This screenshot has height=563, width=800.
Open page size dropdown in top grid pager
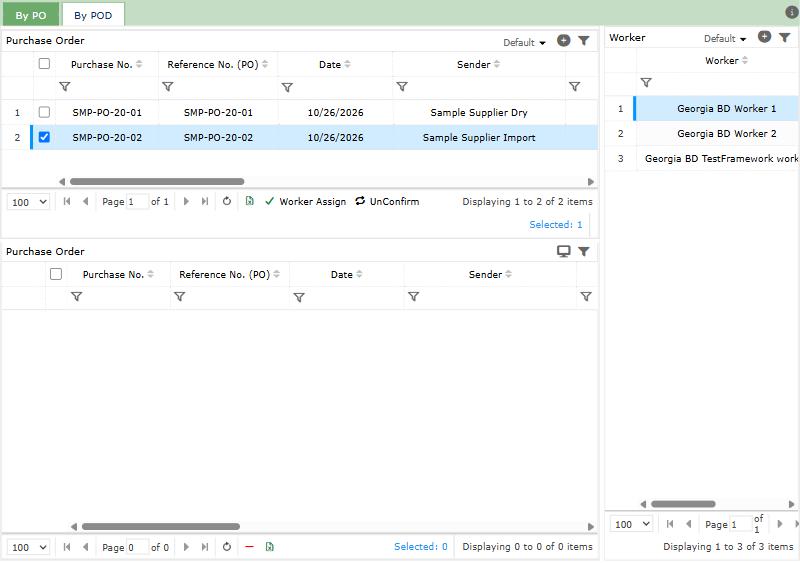pyautogui.click(x=28, y=202)
